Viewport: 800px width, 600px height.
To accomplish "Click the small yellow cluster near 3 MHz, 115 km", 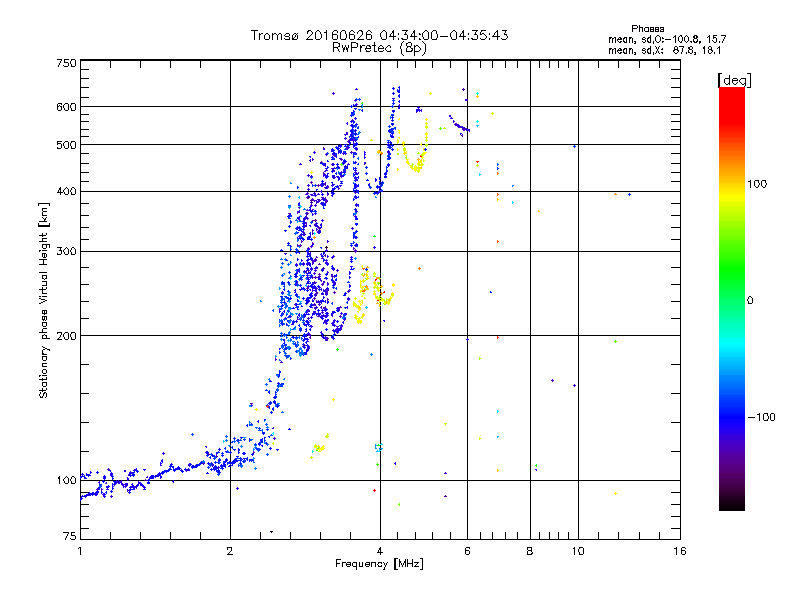I will [x=319, y=447].
